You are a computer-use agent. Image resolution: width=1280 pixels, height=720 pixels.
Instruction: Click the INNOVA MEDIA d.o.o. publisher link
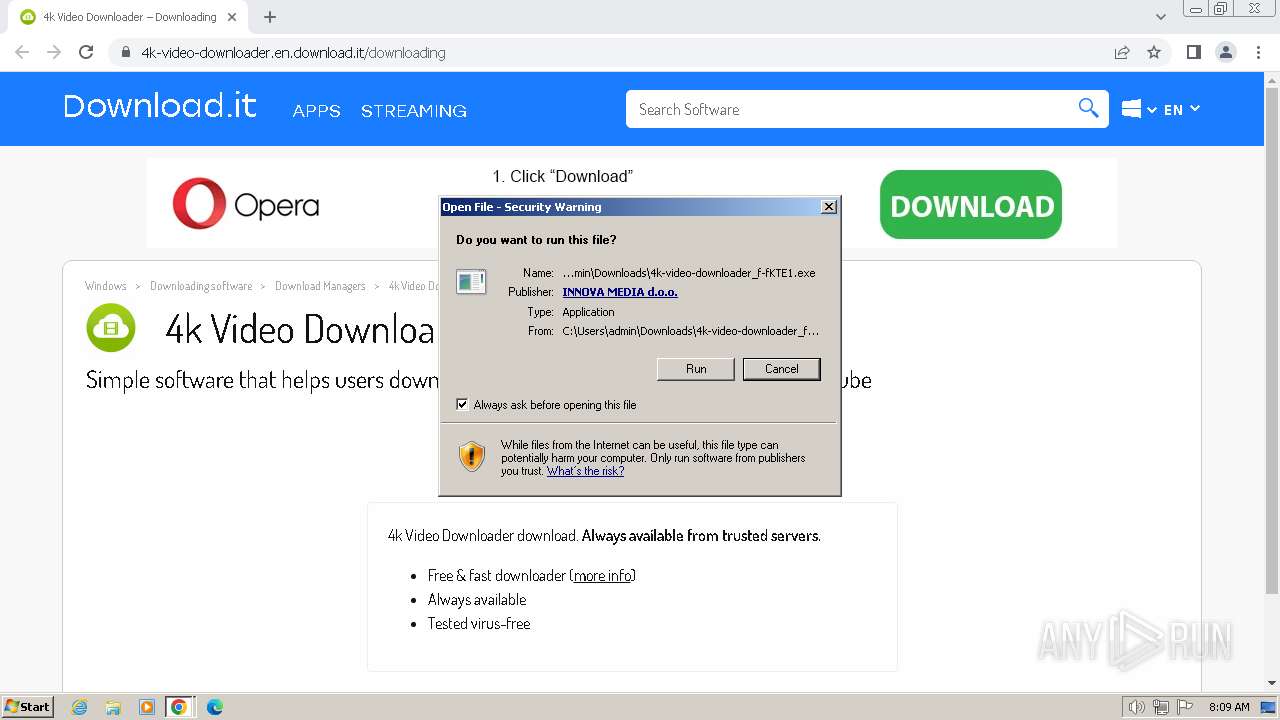[620, 292]
